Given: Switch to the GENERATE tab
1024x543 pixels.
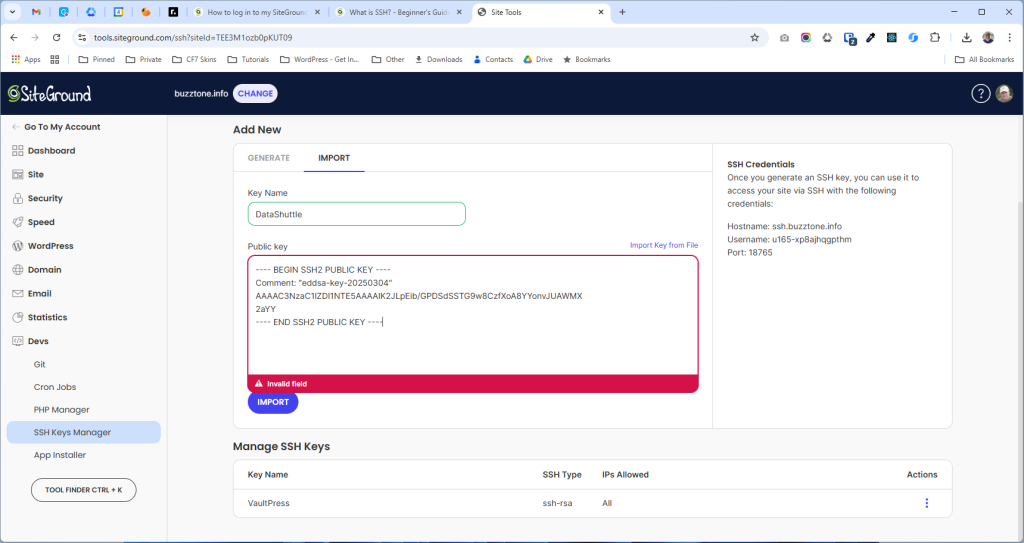Looking at the screenshot, I should (x=268, y=158).
